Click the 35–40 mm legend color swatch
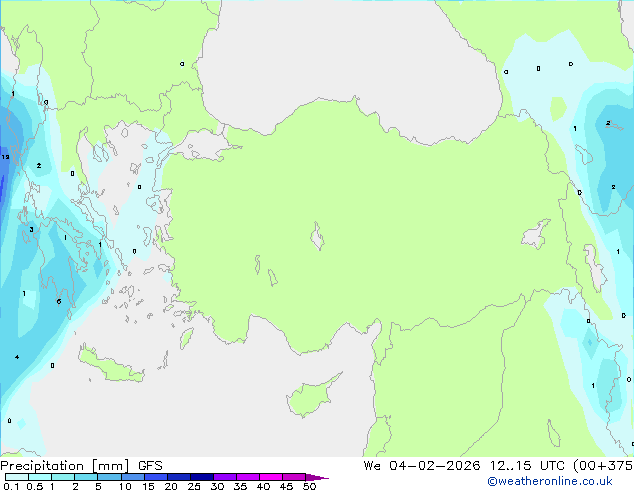This screenshot has width=634, height=490. (247, 477)
